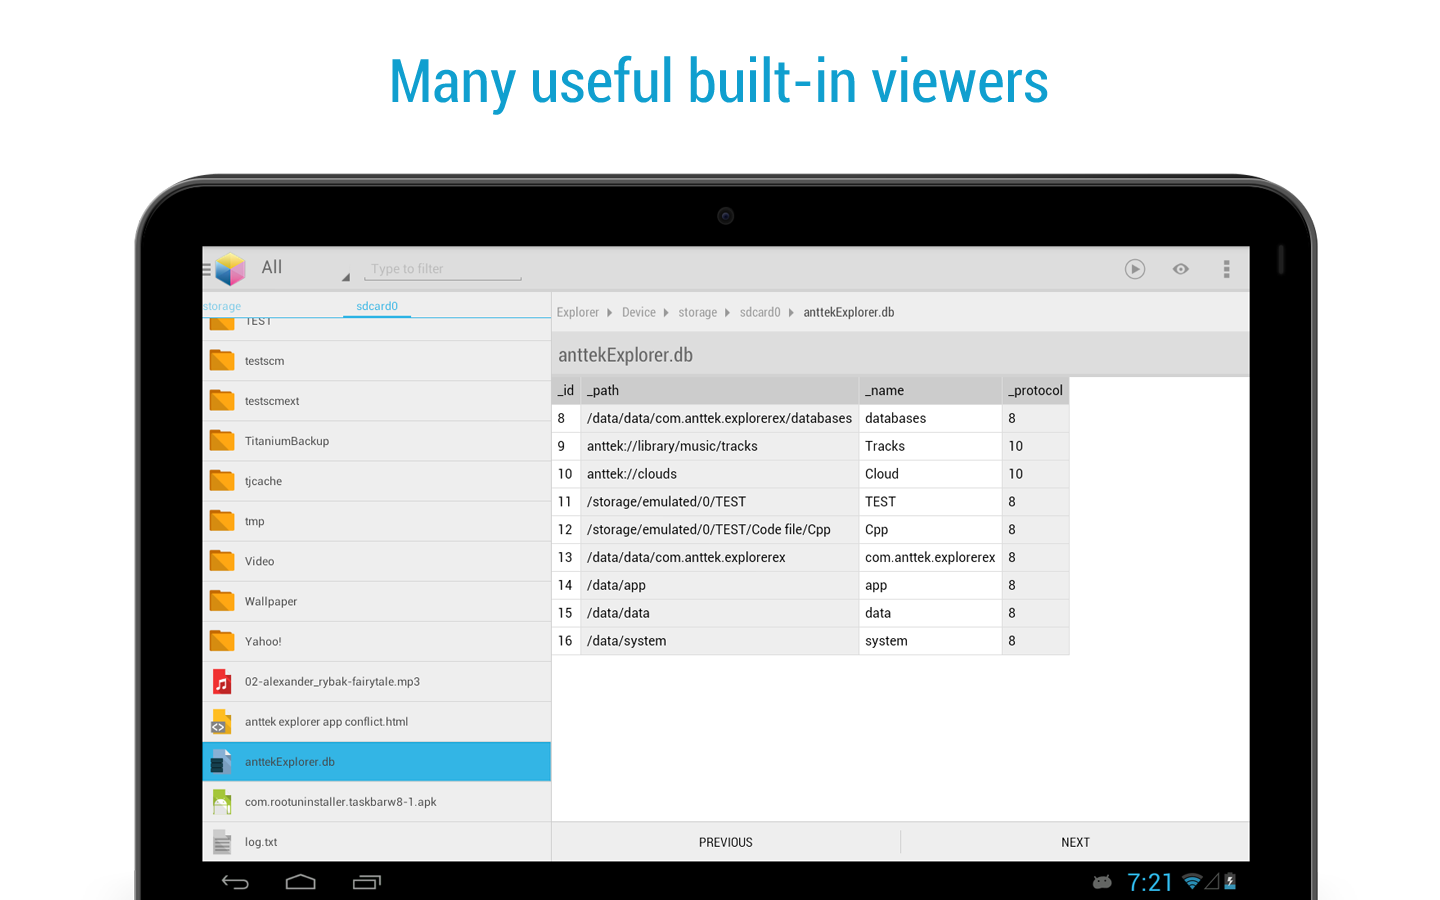Switch to the storage tab

[x=222, y=306]
